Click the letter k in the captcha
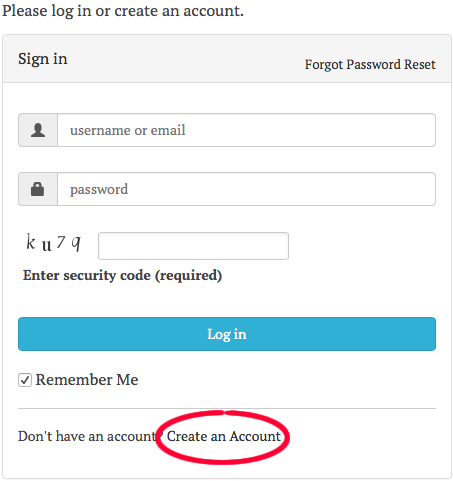The image size is (453, 481). click(31, 242)
